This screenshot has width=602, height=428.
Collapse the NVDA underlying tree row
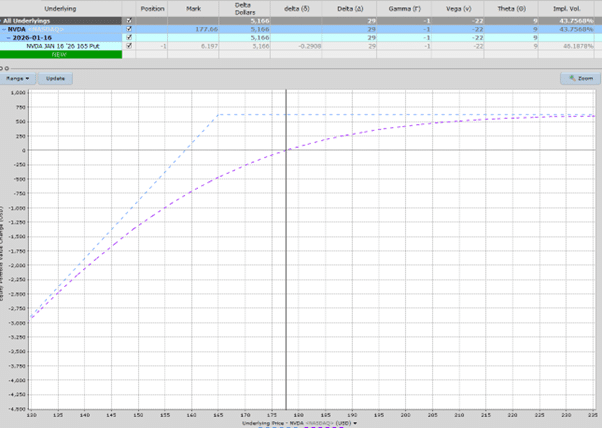coord(4,28)
